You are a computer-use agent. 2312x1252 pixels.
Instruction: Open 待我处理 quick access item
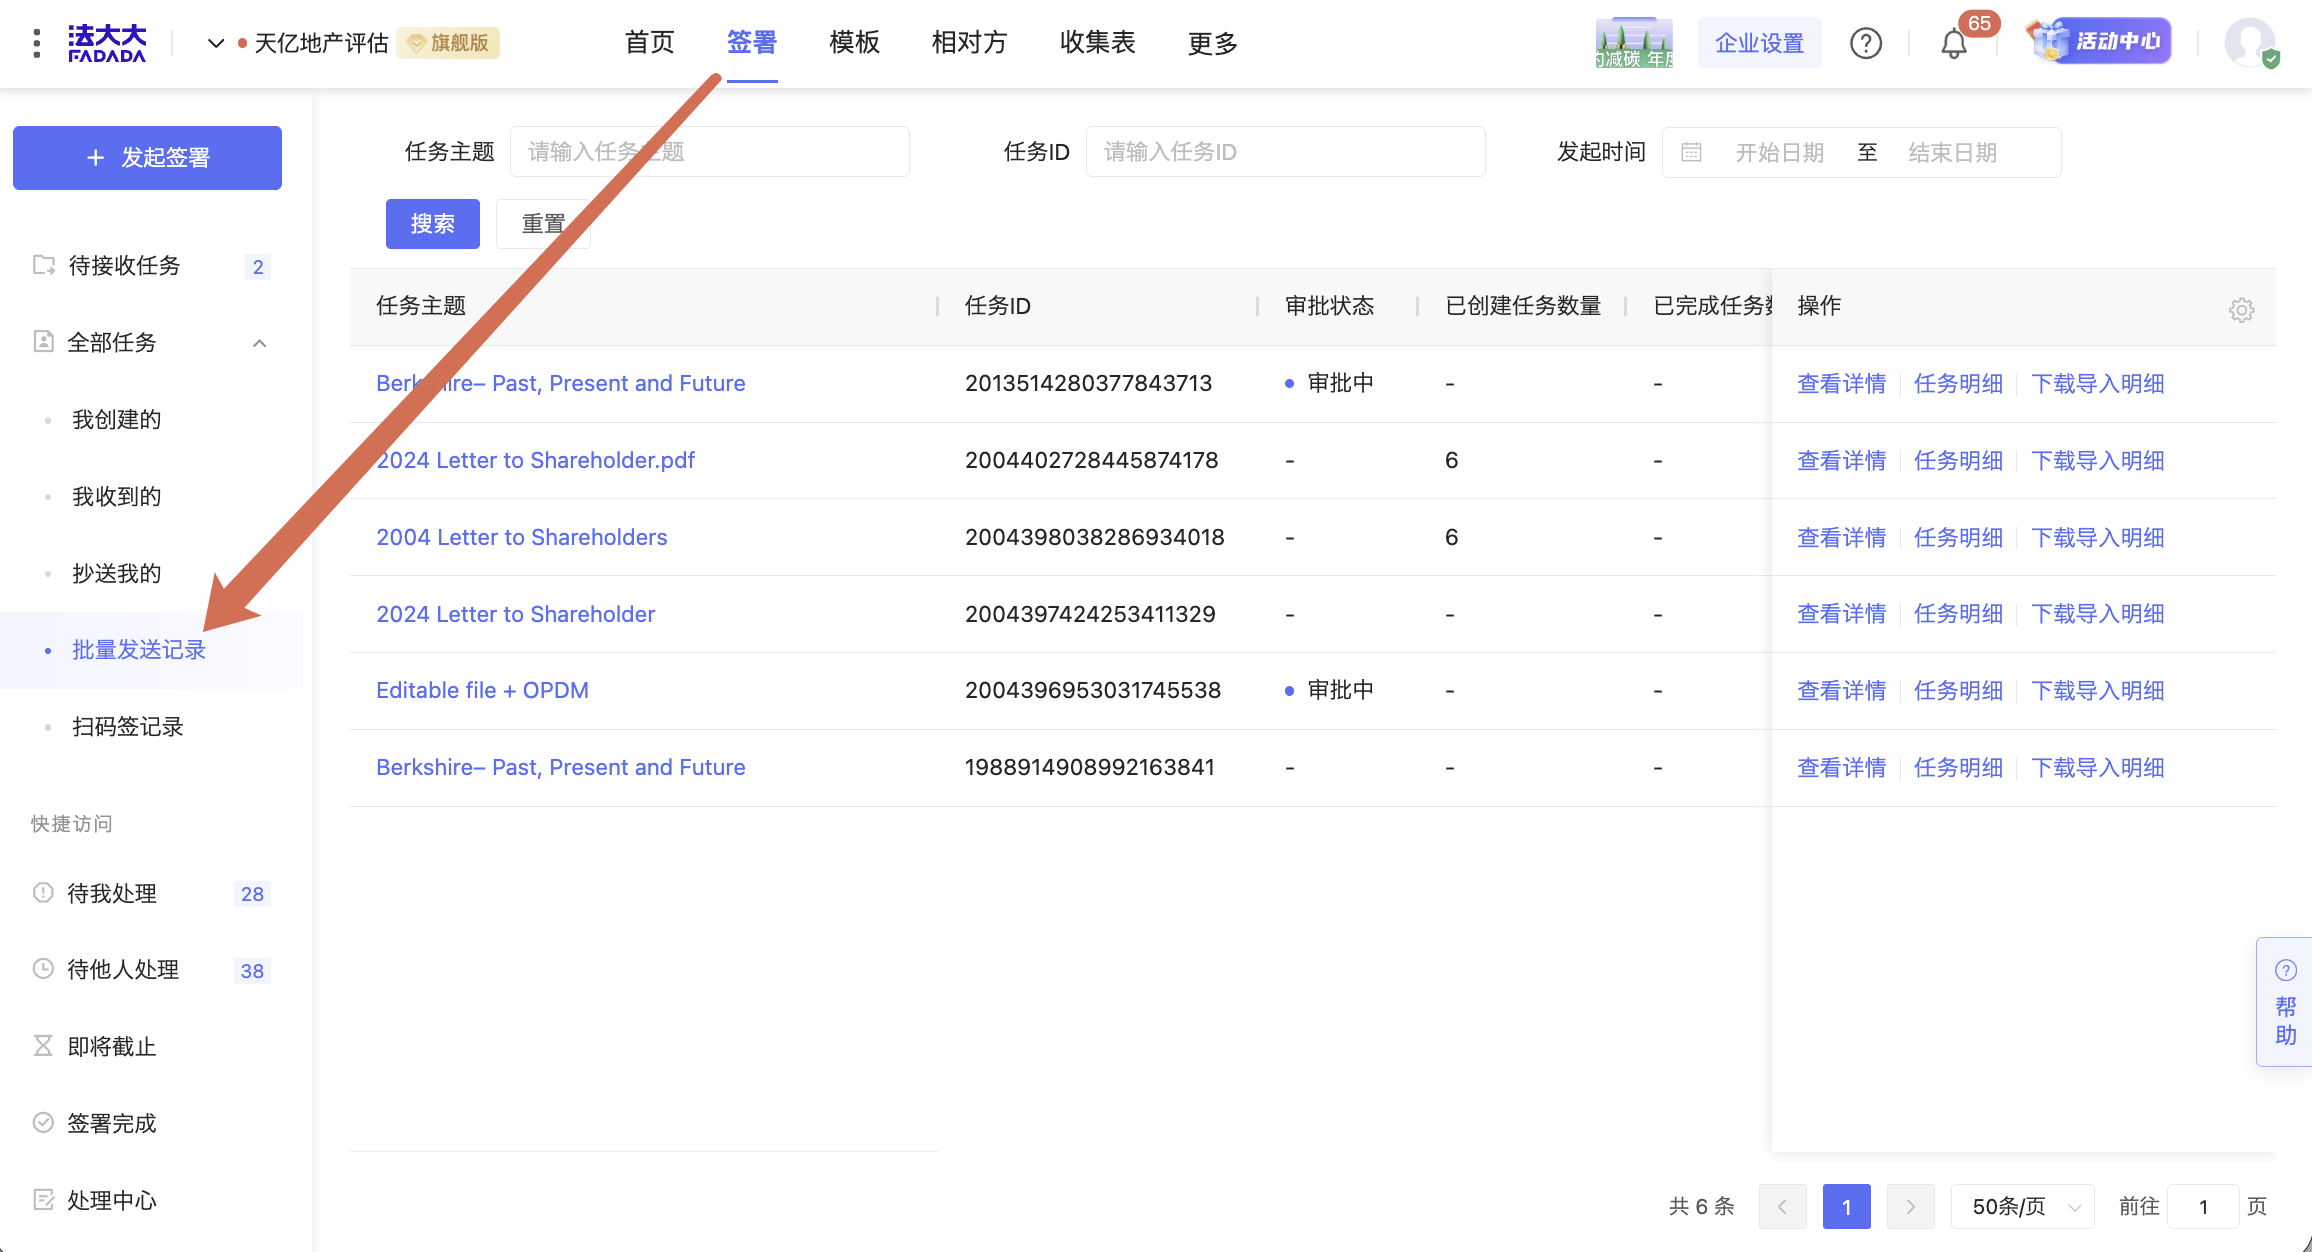[x=112, y=893]
